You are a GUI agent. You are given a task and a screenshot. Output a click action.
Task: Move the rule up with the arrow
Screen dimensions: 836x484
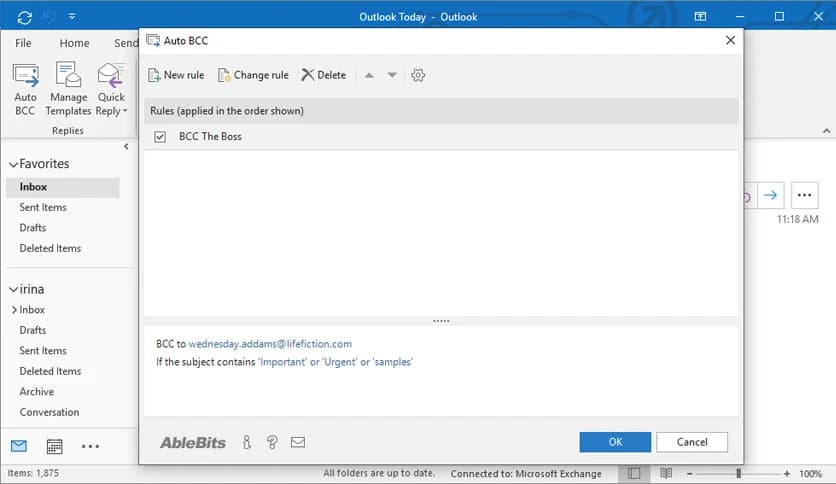click(x=369, y=75)
